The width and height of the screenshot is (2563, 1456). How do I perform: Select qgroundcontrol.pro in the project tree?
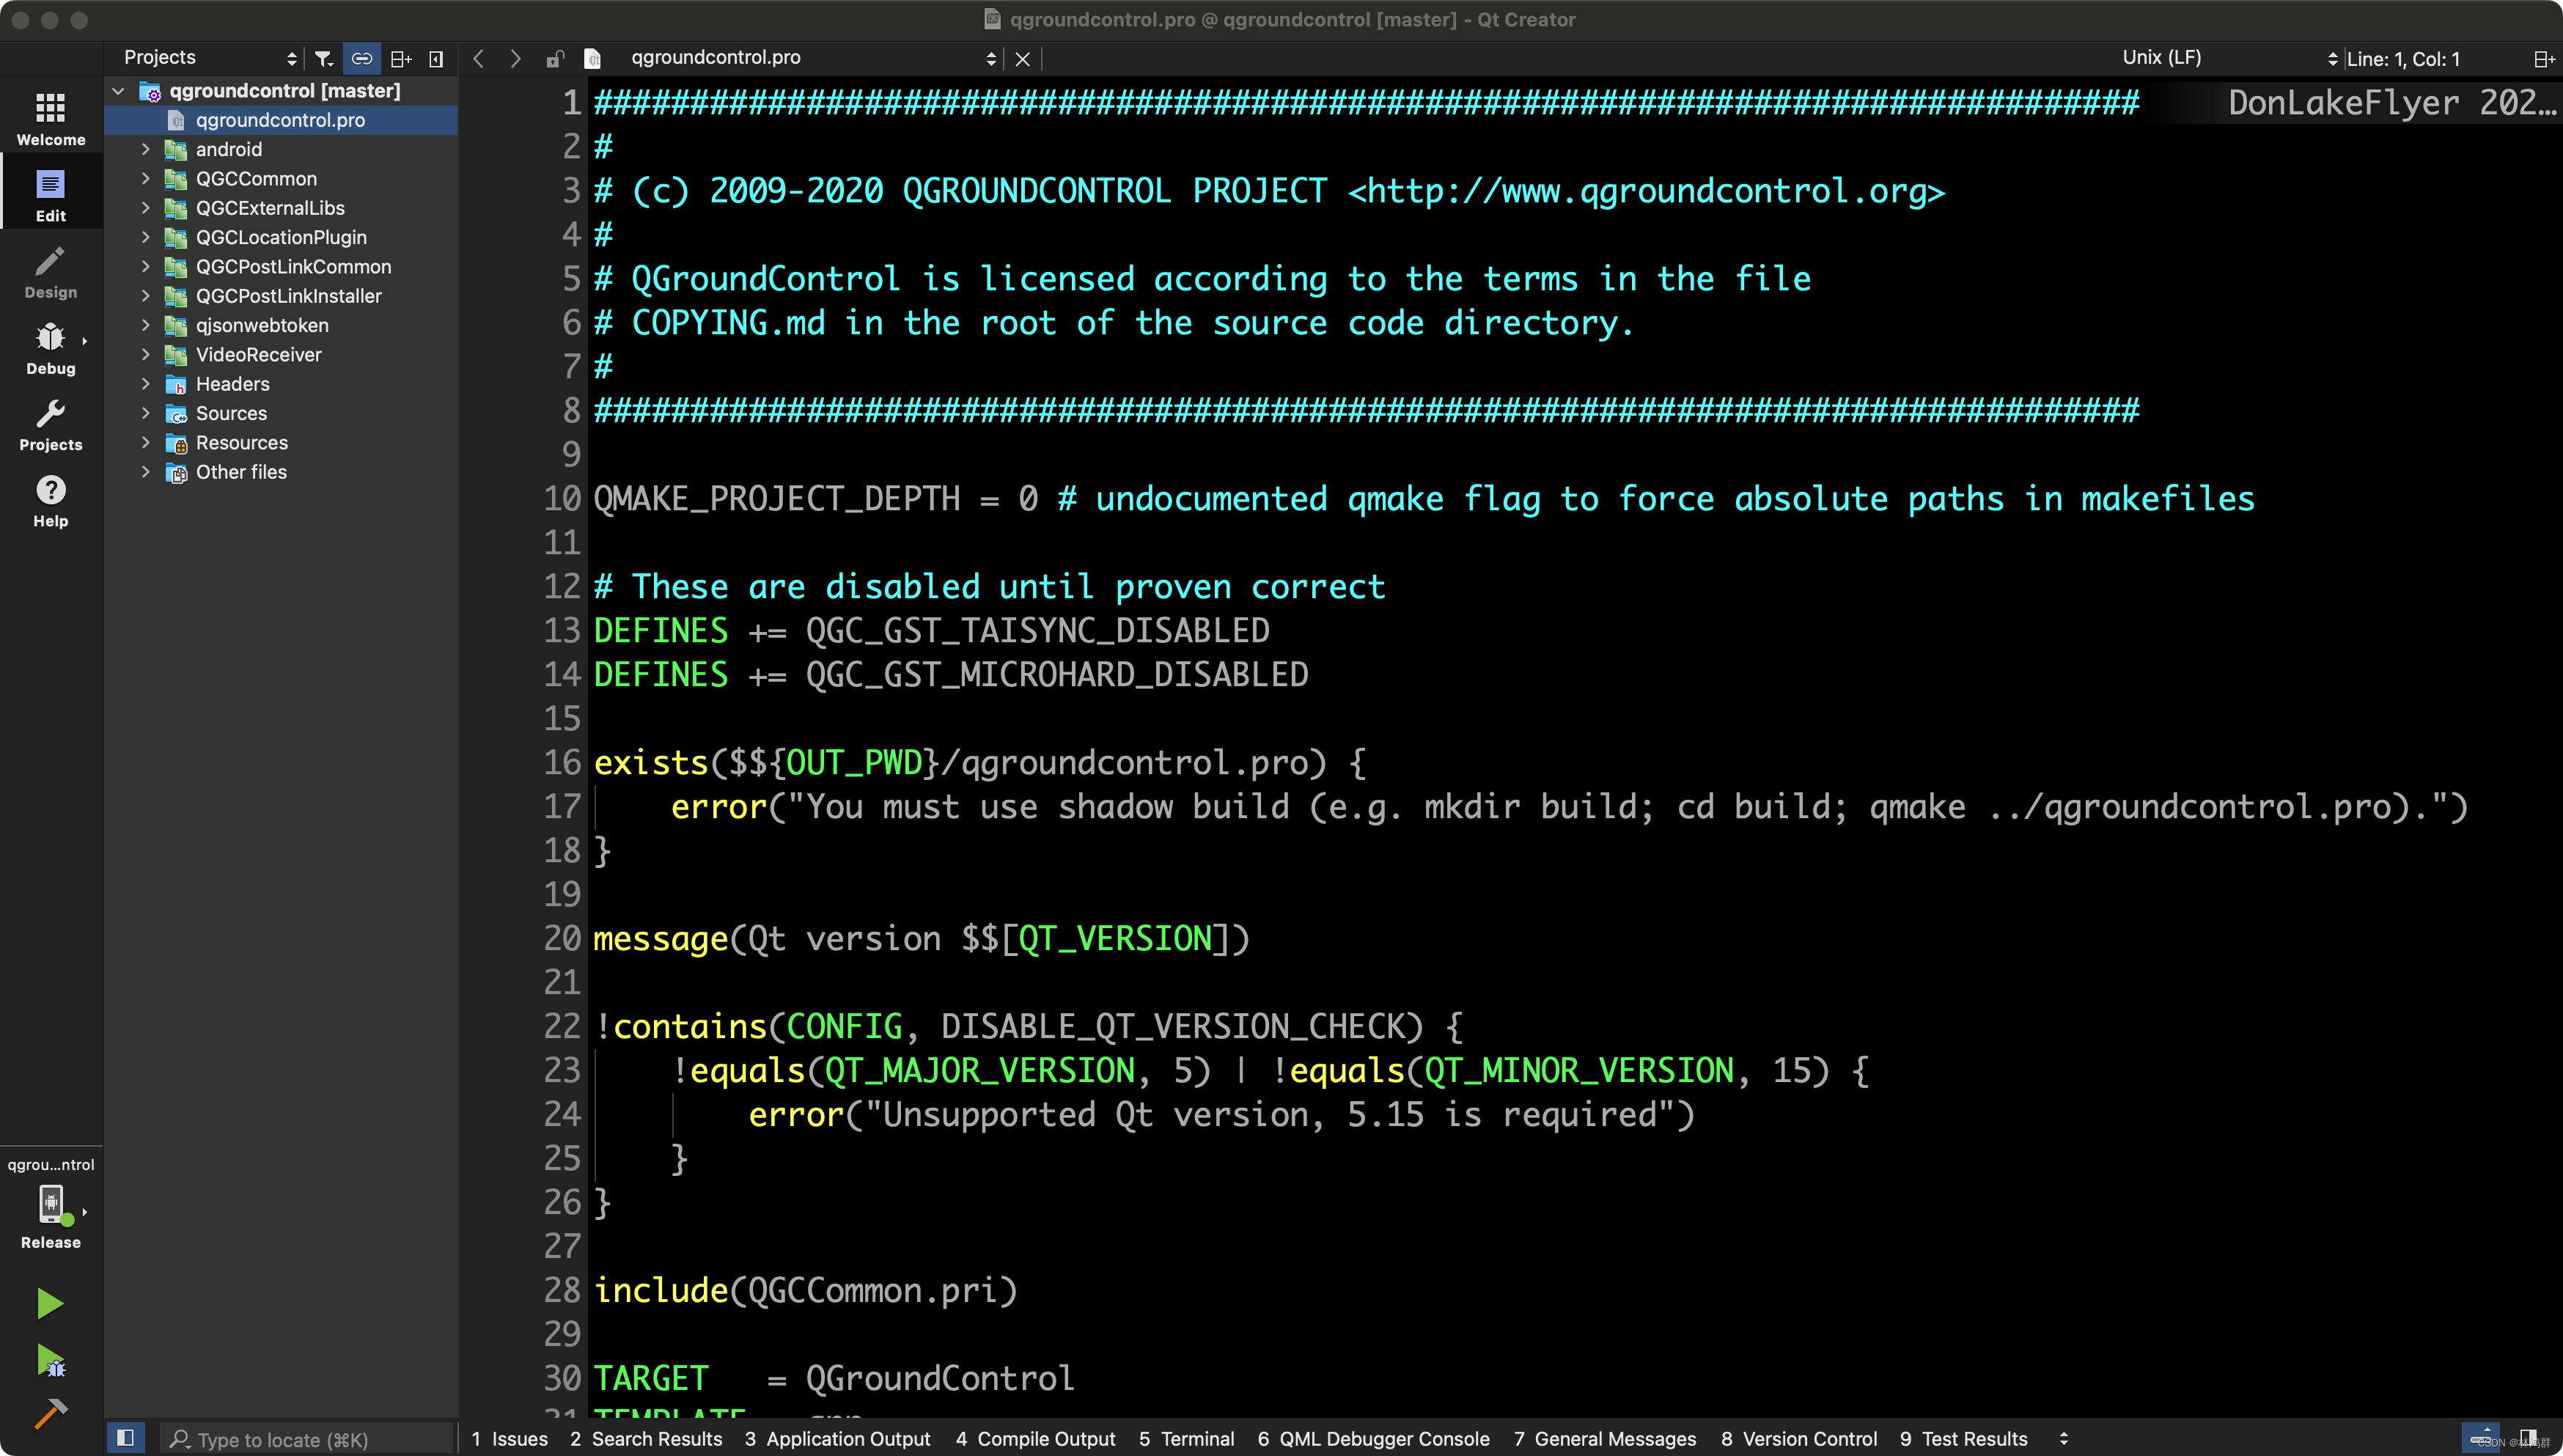(281, 120)
